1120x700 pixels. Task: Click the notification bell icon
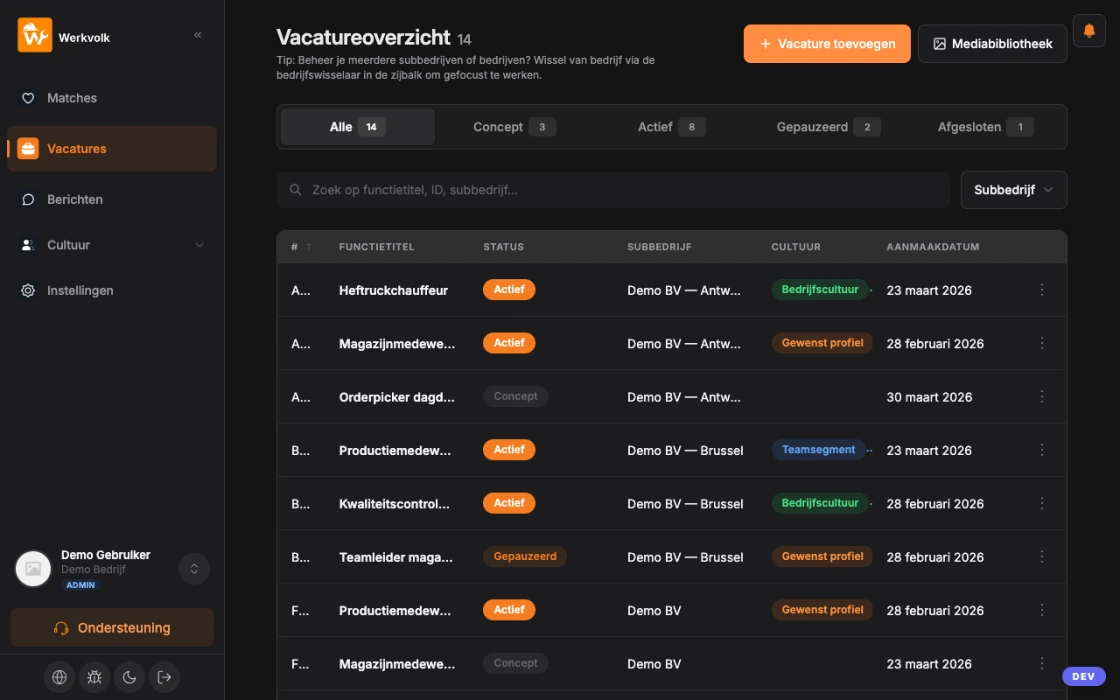pos(1090,30)
